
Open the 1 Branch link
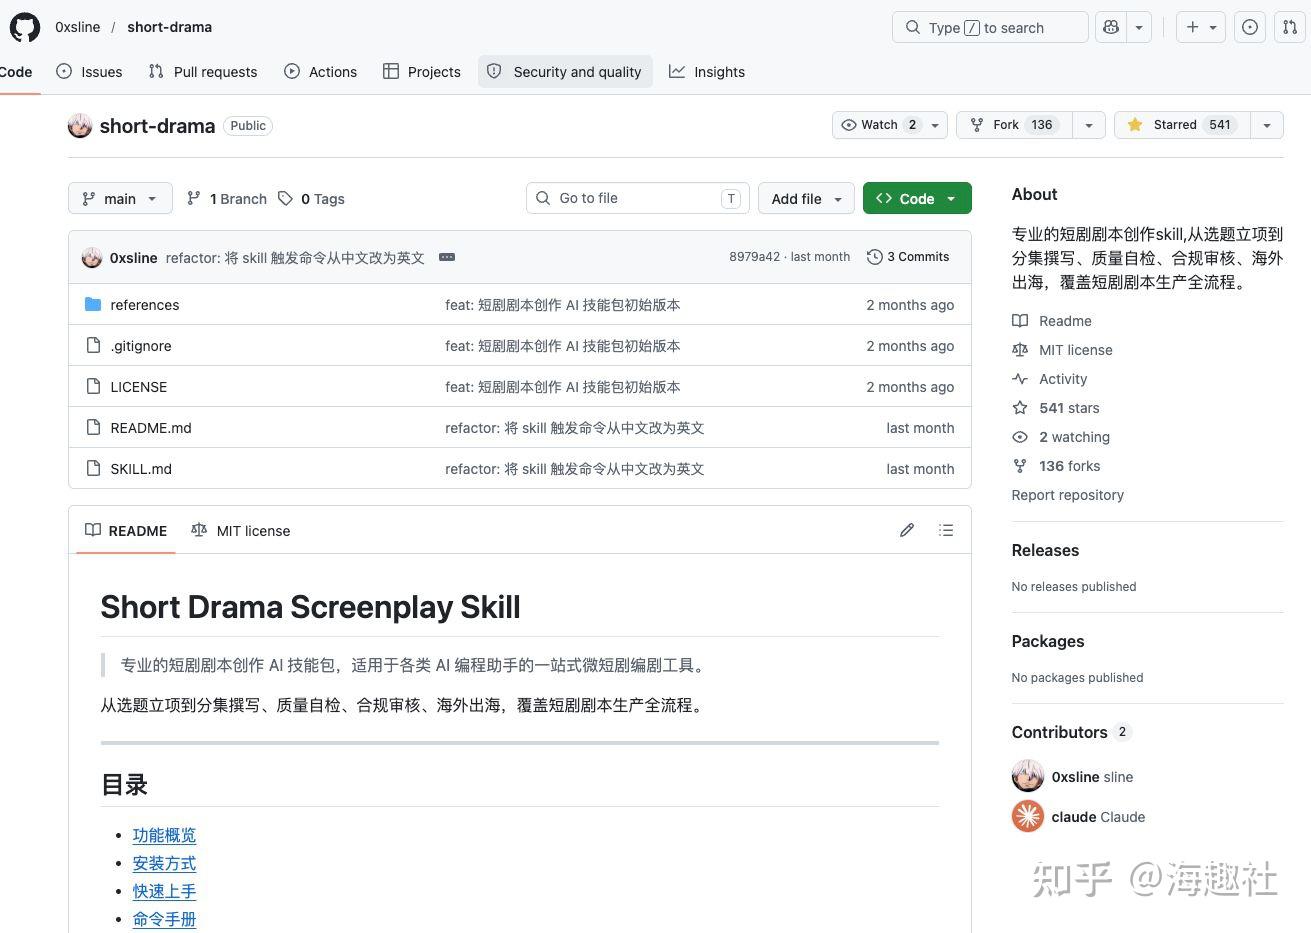pos(227,199)
